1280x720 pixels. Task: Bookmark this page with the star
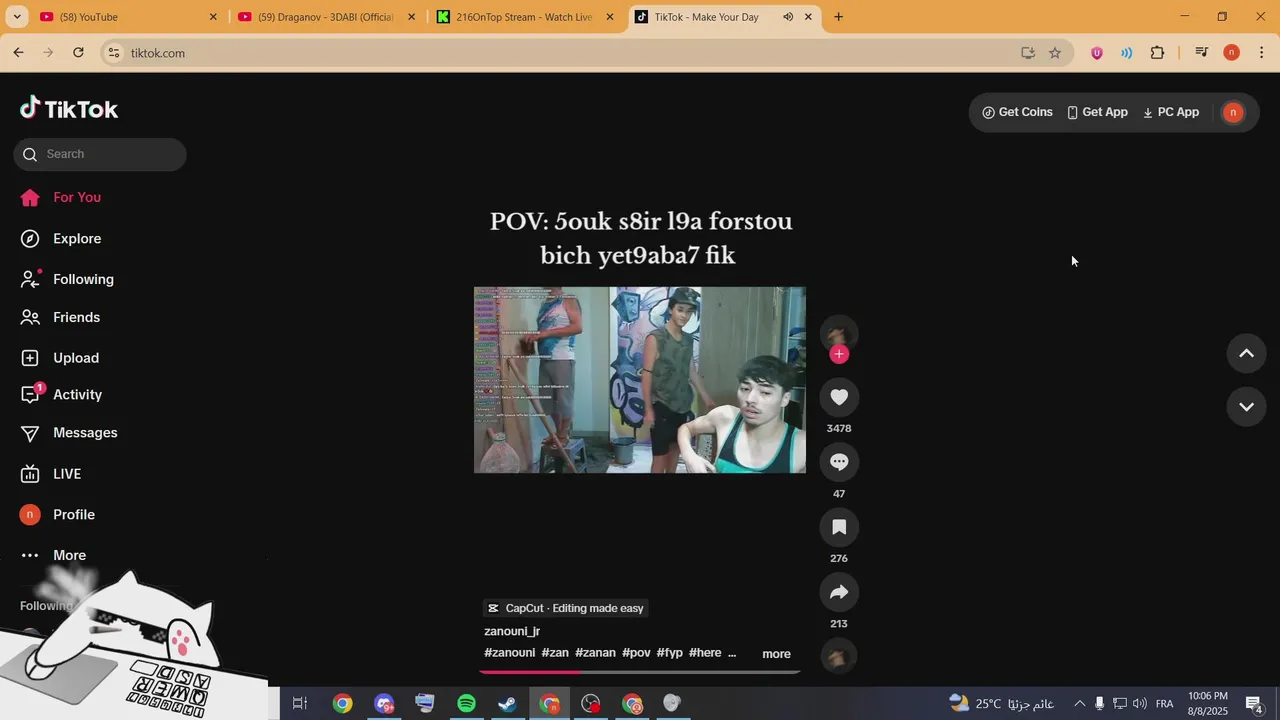[1055, 53]
